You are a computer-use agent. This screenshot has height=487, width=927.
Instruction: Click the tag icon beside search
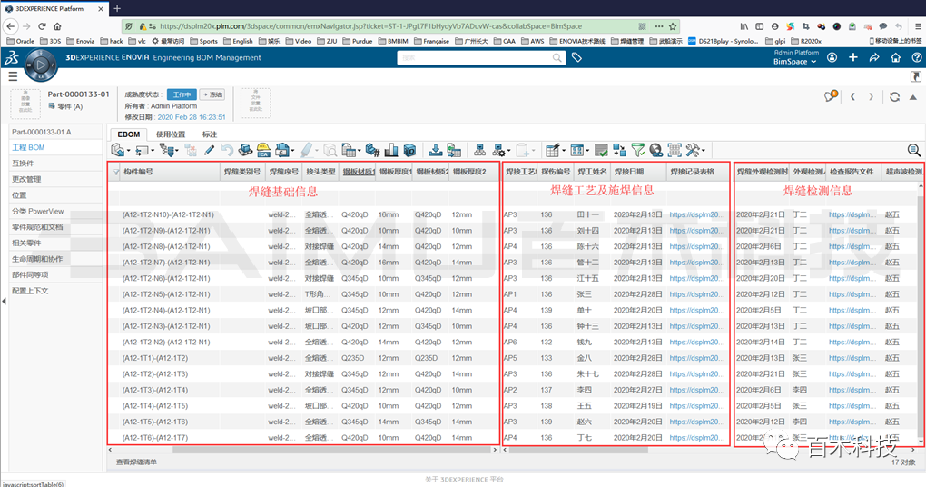[577, 58]
